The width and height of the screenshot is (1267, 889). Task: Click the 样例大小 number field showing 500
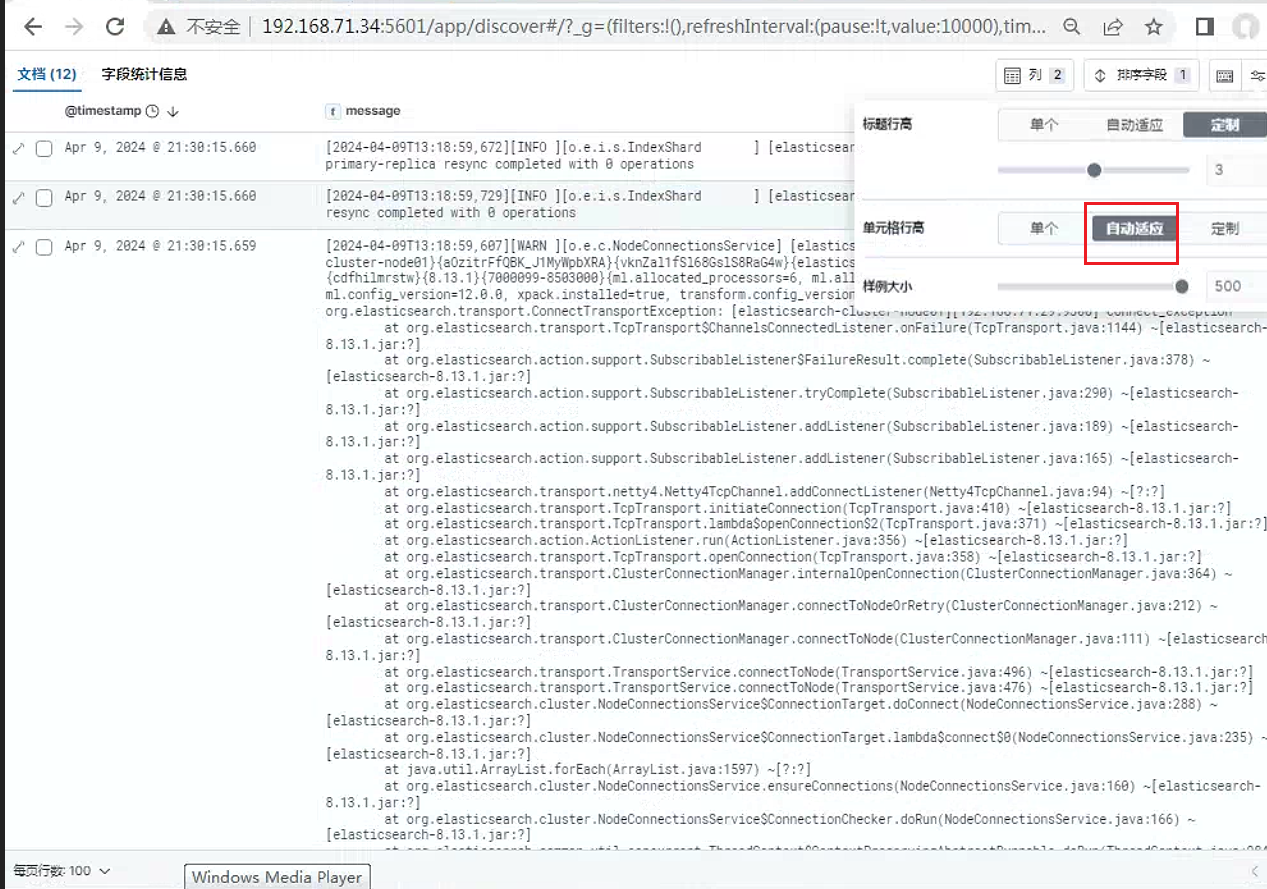1236,286
